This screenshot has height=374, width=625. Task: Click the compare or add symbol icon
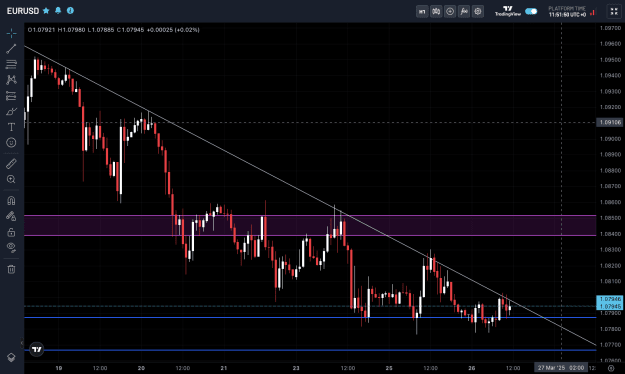pyautogui.click(x=450, y=12)
